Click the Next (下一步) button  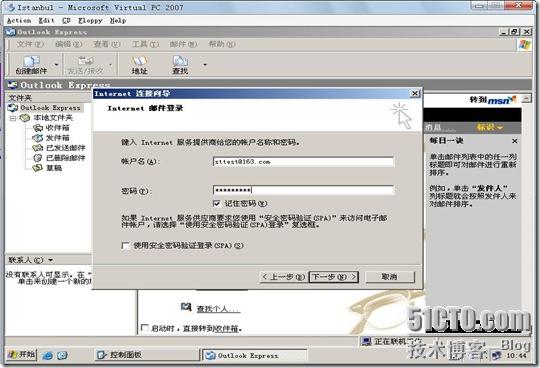334,277
